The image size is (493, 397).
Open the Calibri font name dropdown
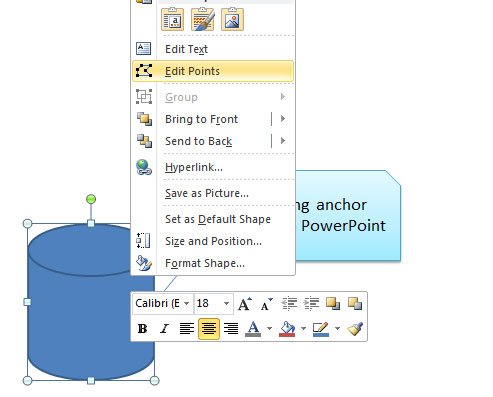(x=163, y=303)
